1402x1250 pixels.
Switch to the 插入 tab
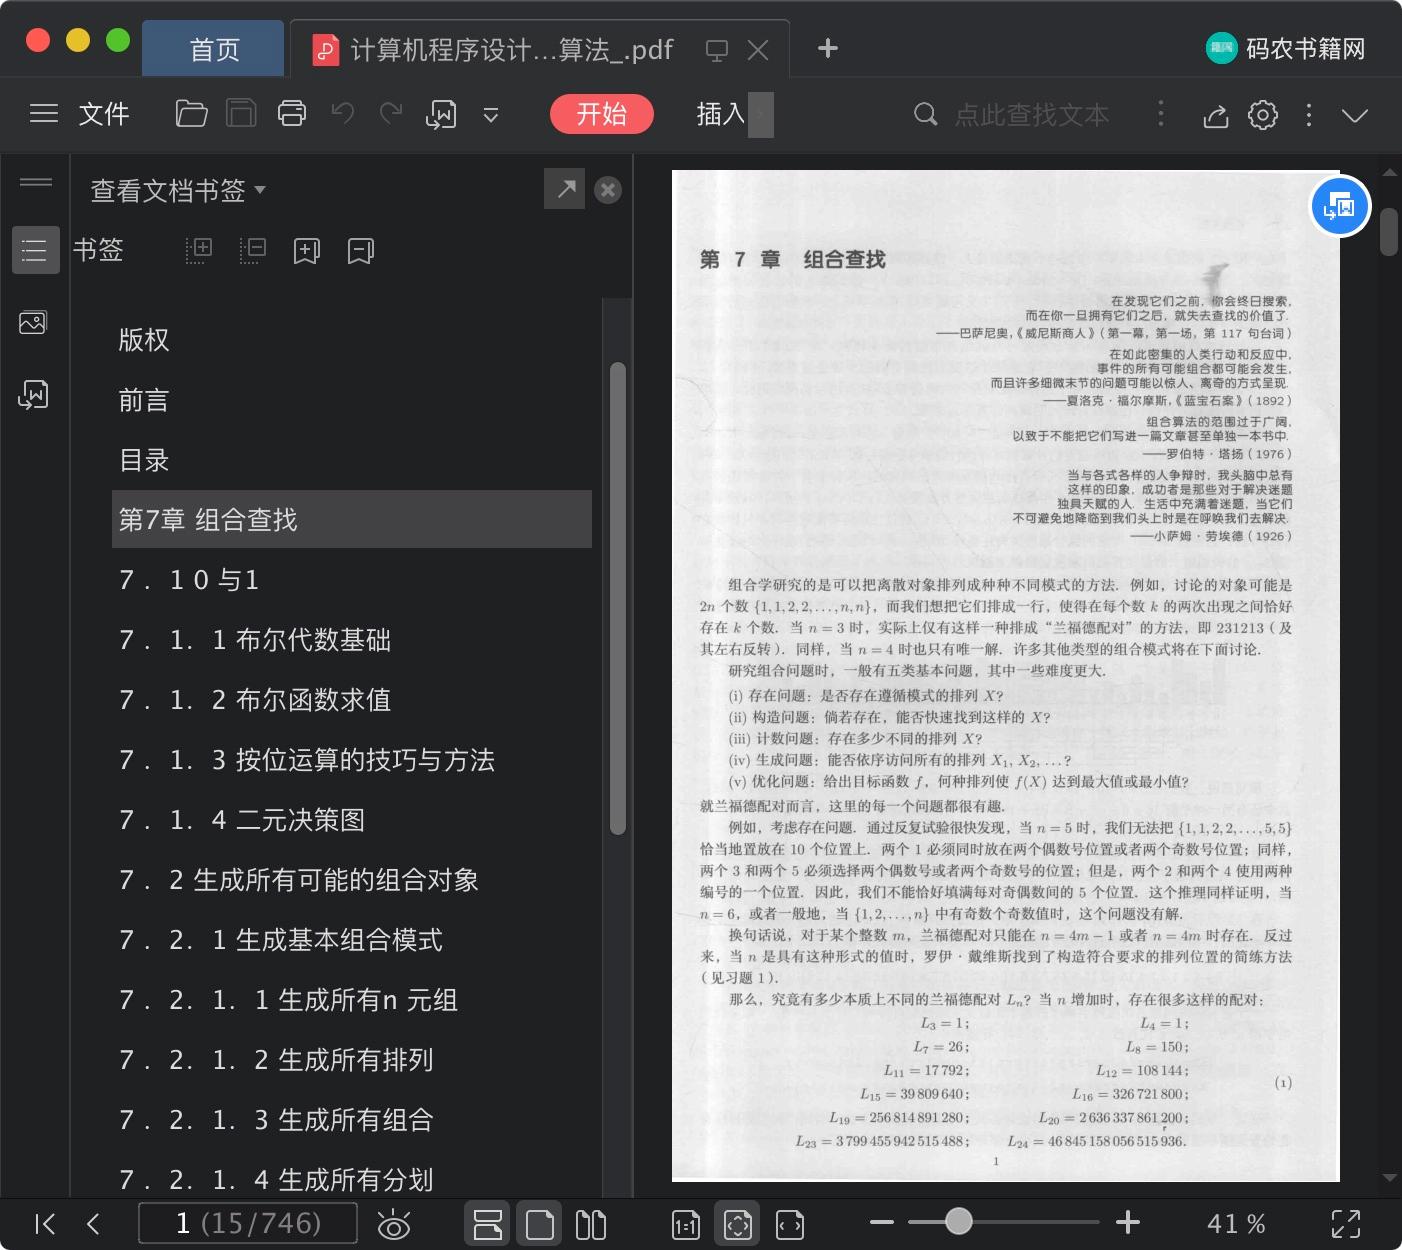point(721,114)
